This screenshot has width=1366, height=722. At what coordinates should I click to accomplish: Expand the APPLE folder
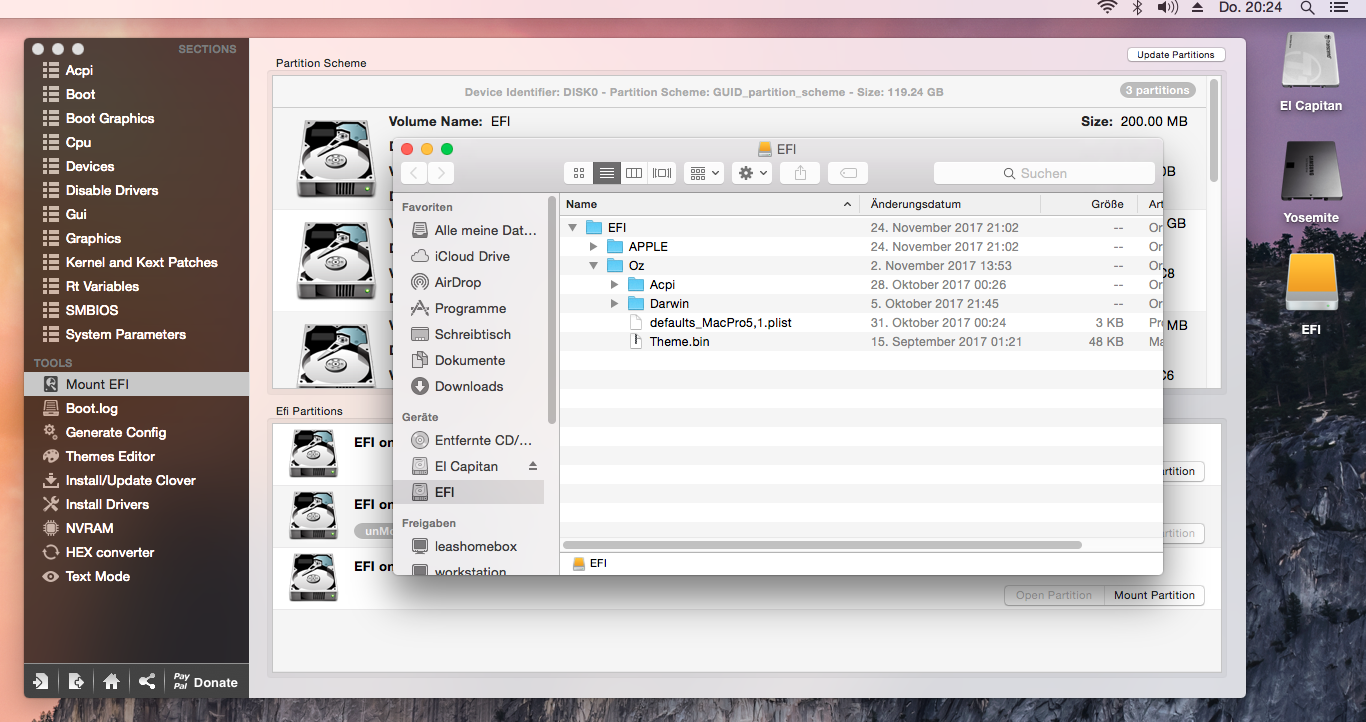[x=594, y=247]
